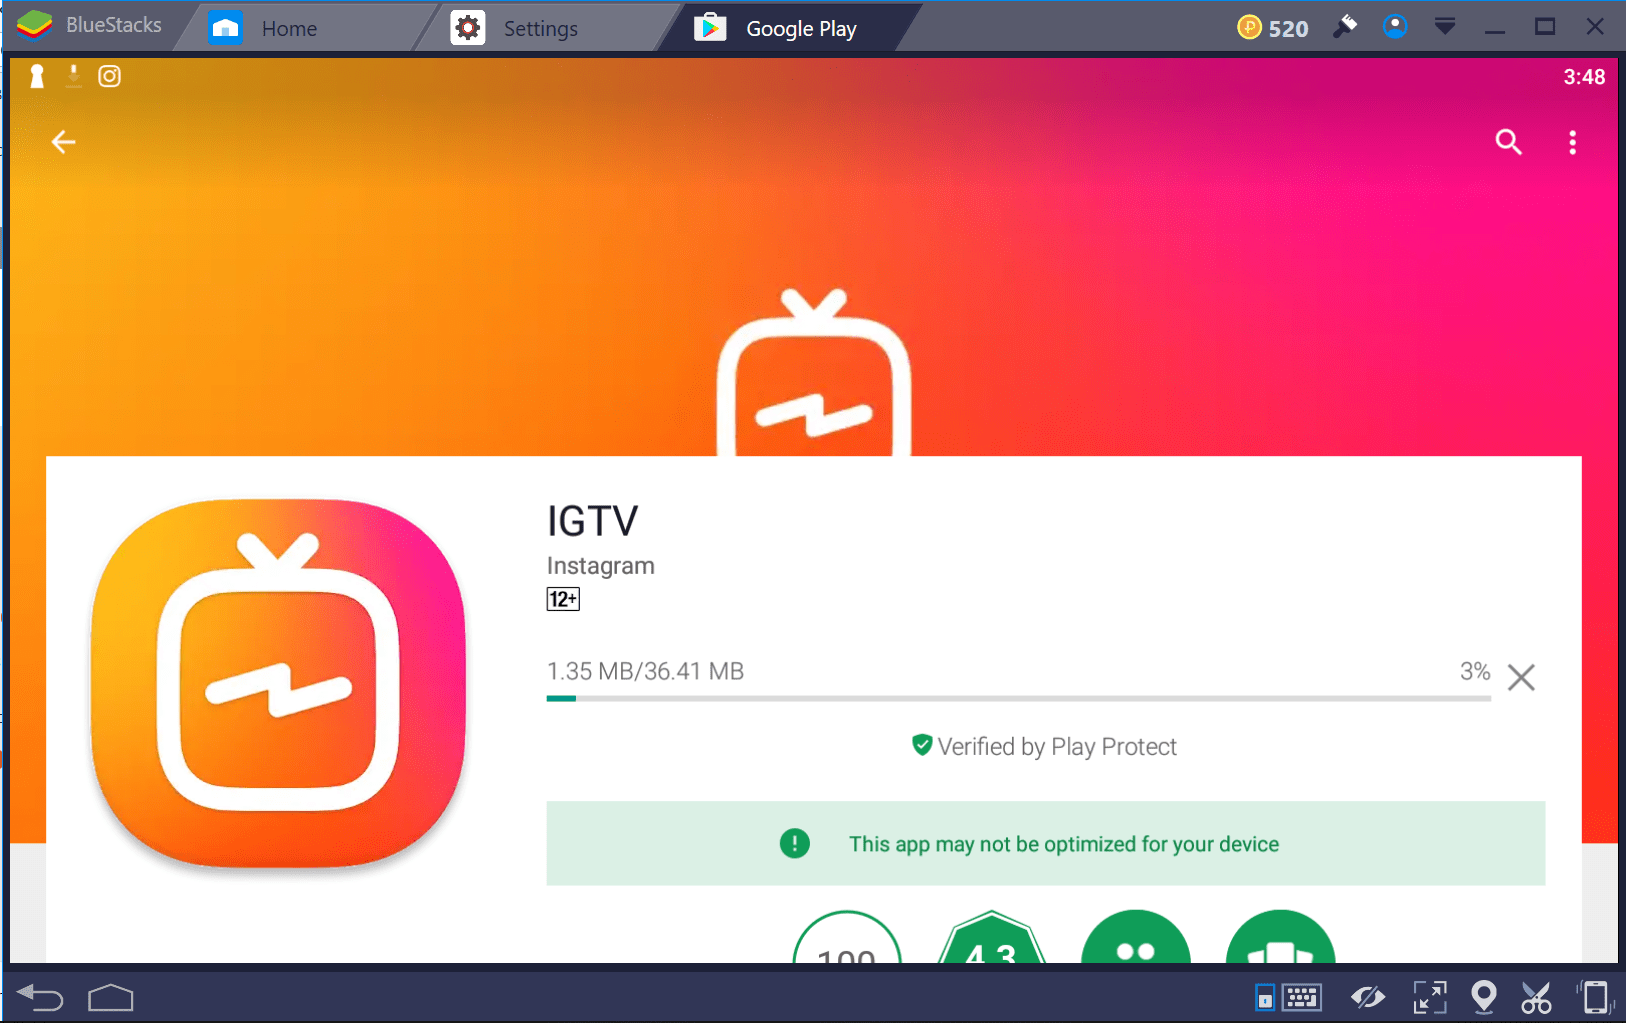Open the three-dot overflow menu
This screenshot has height=1023, width=1626.
point(1572,142)
